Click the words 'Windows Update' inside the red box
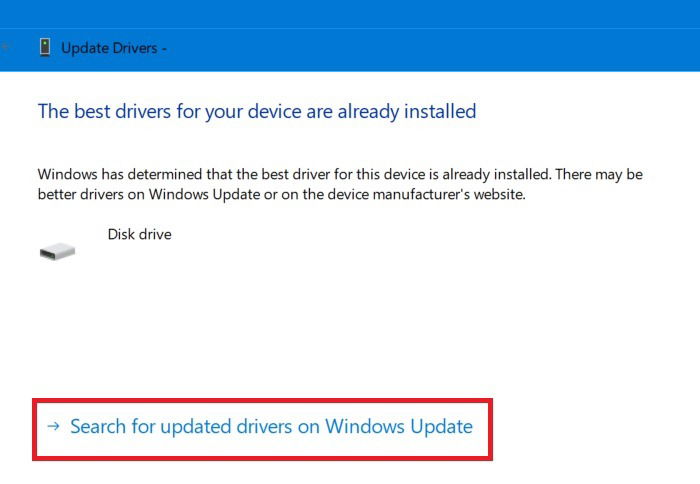Screen dimensions: 700x484 click(x=399, y=426)
